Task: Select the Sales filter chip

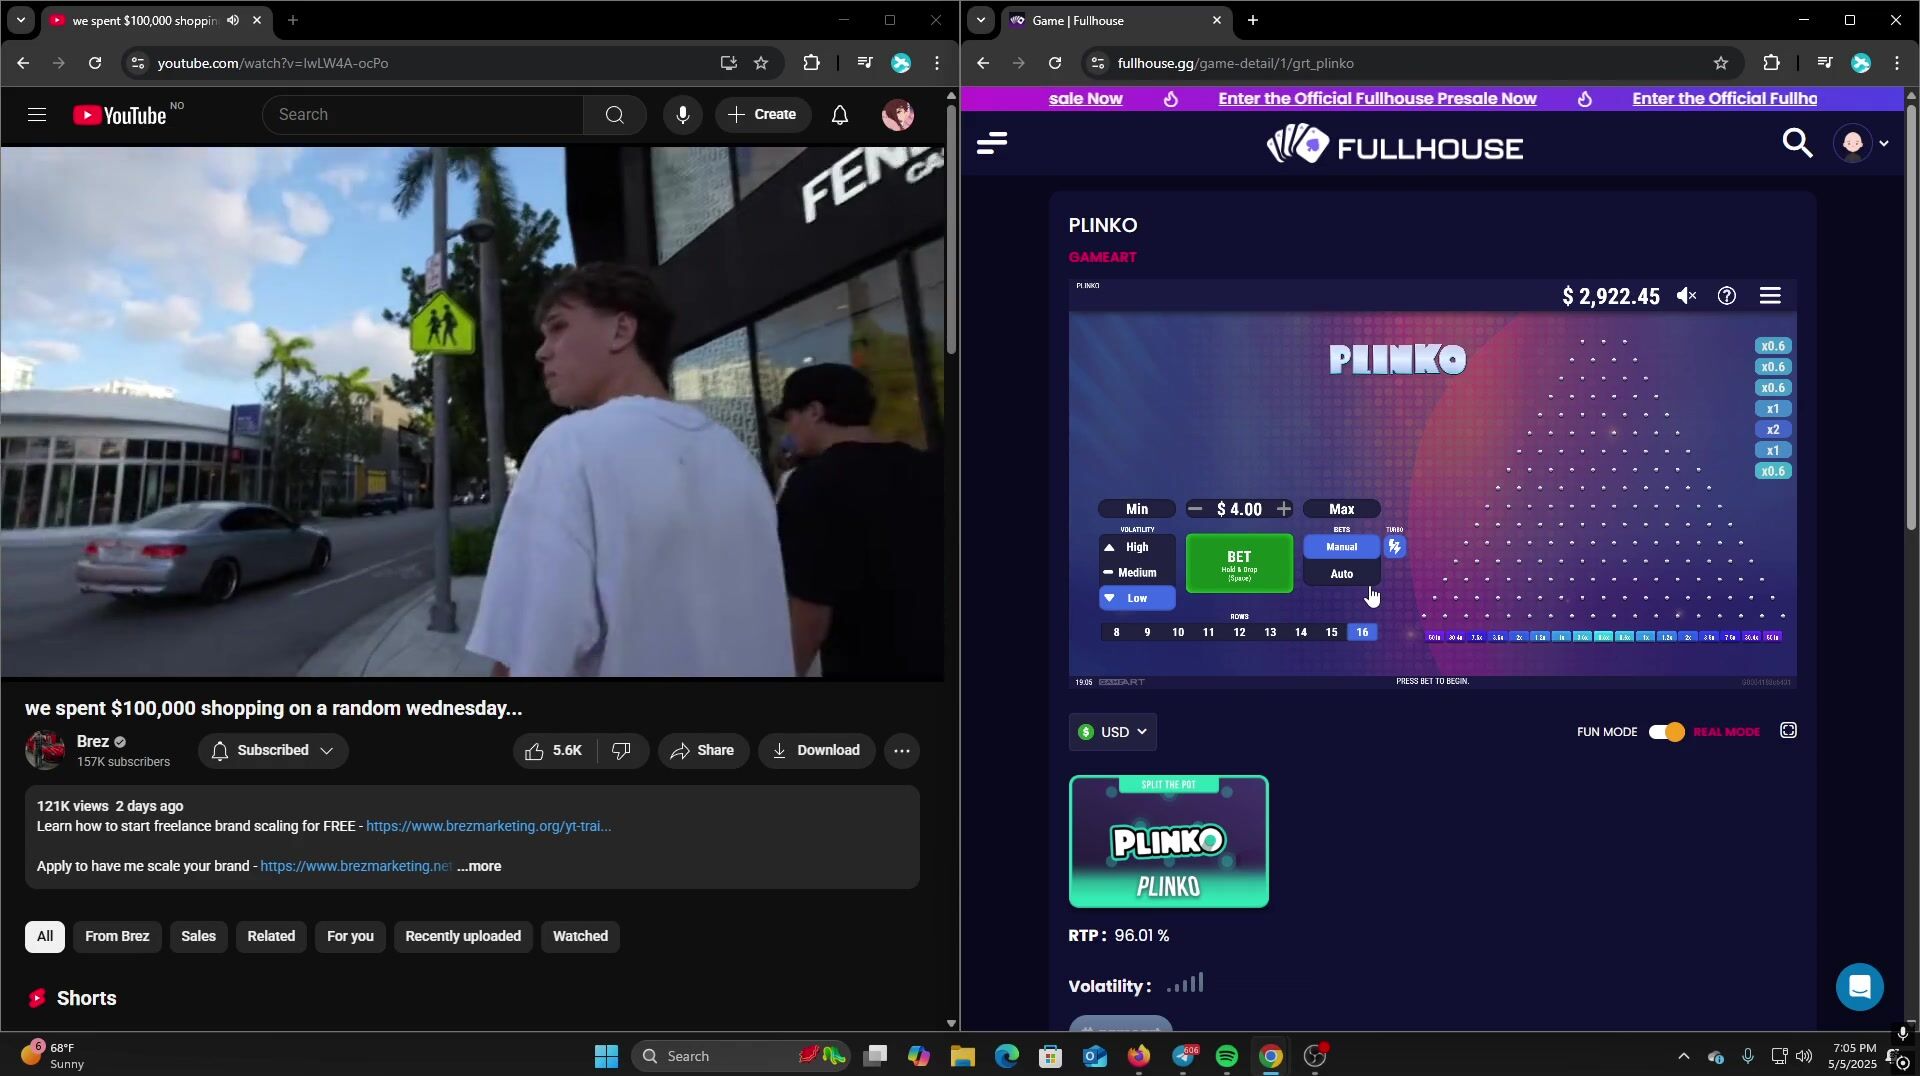Action: (x=198, y=937)
